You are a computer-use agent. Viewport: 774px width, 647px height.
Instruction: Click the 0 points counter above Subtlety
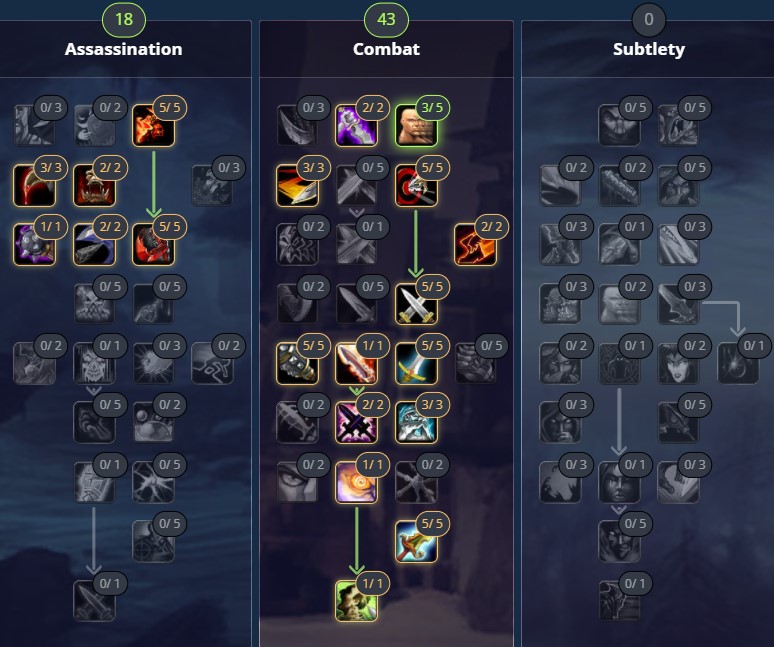pos(649,19)
